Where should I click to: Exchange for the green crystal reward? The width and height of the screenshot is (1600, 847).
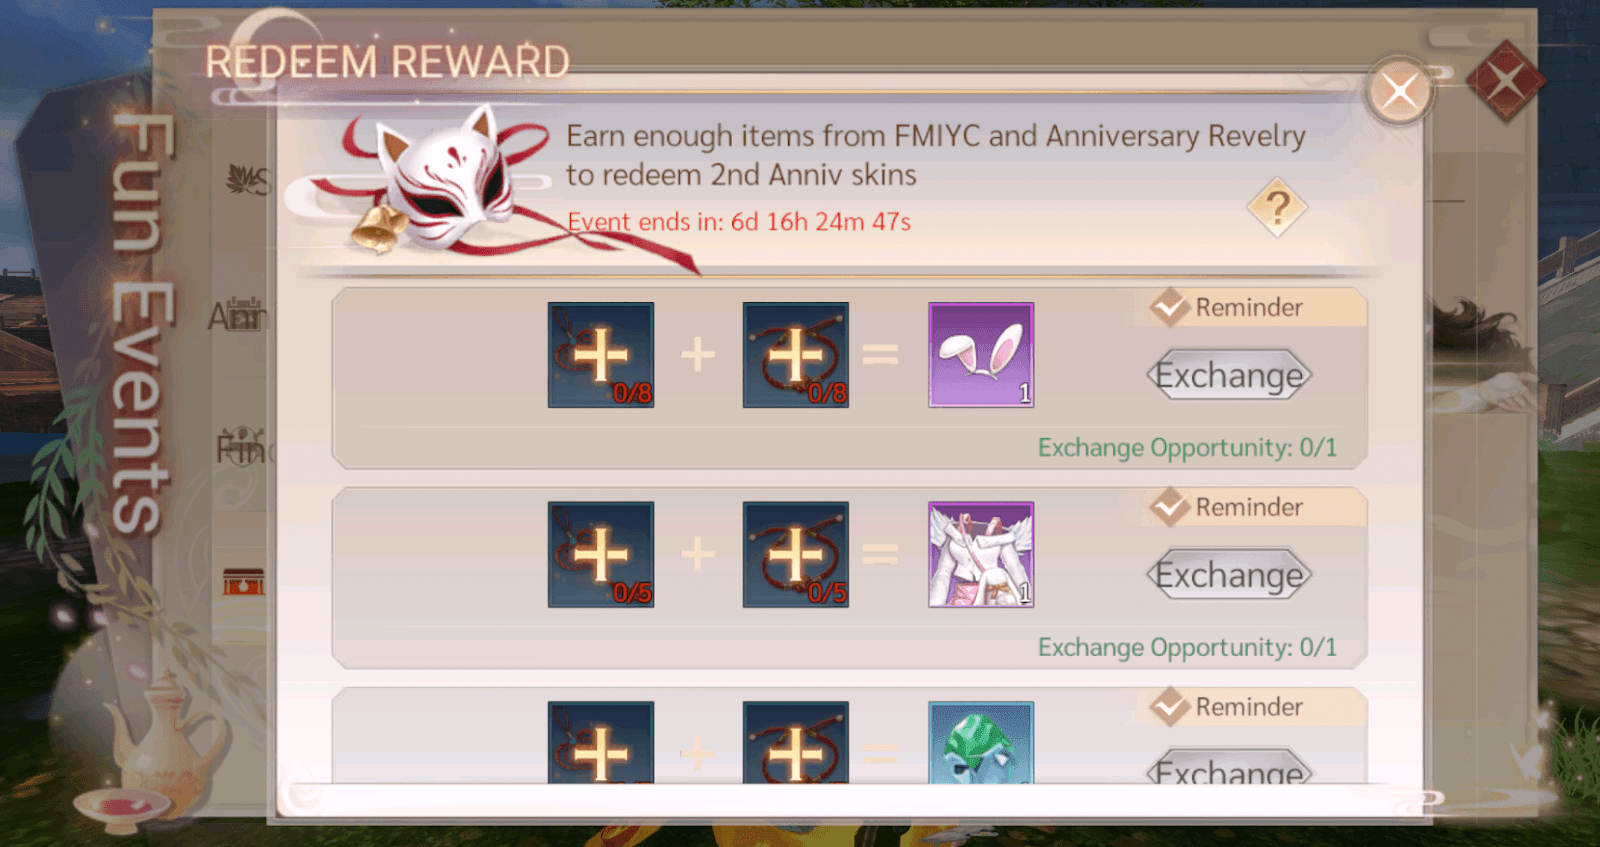[x=1229, y=767]
